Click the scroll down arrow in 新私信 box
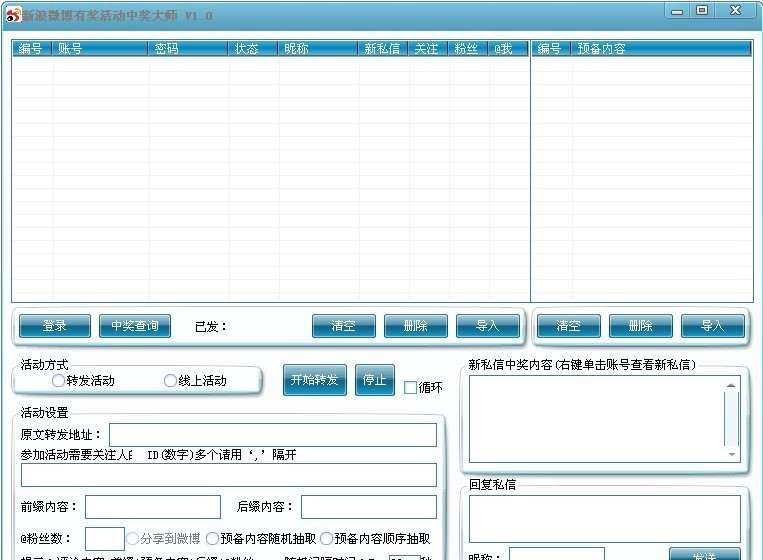The image size is (763, 560). click(x=731, y=454)
